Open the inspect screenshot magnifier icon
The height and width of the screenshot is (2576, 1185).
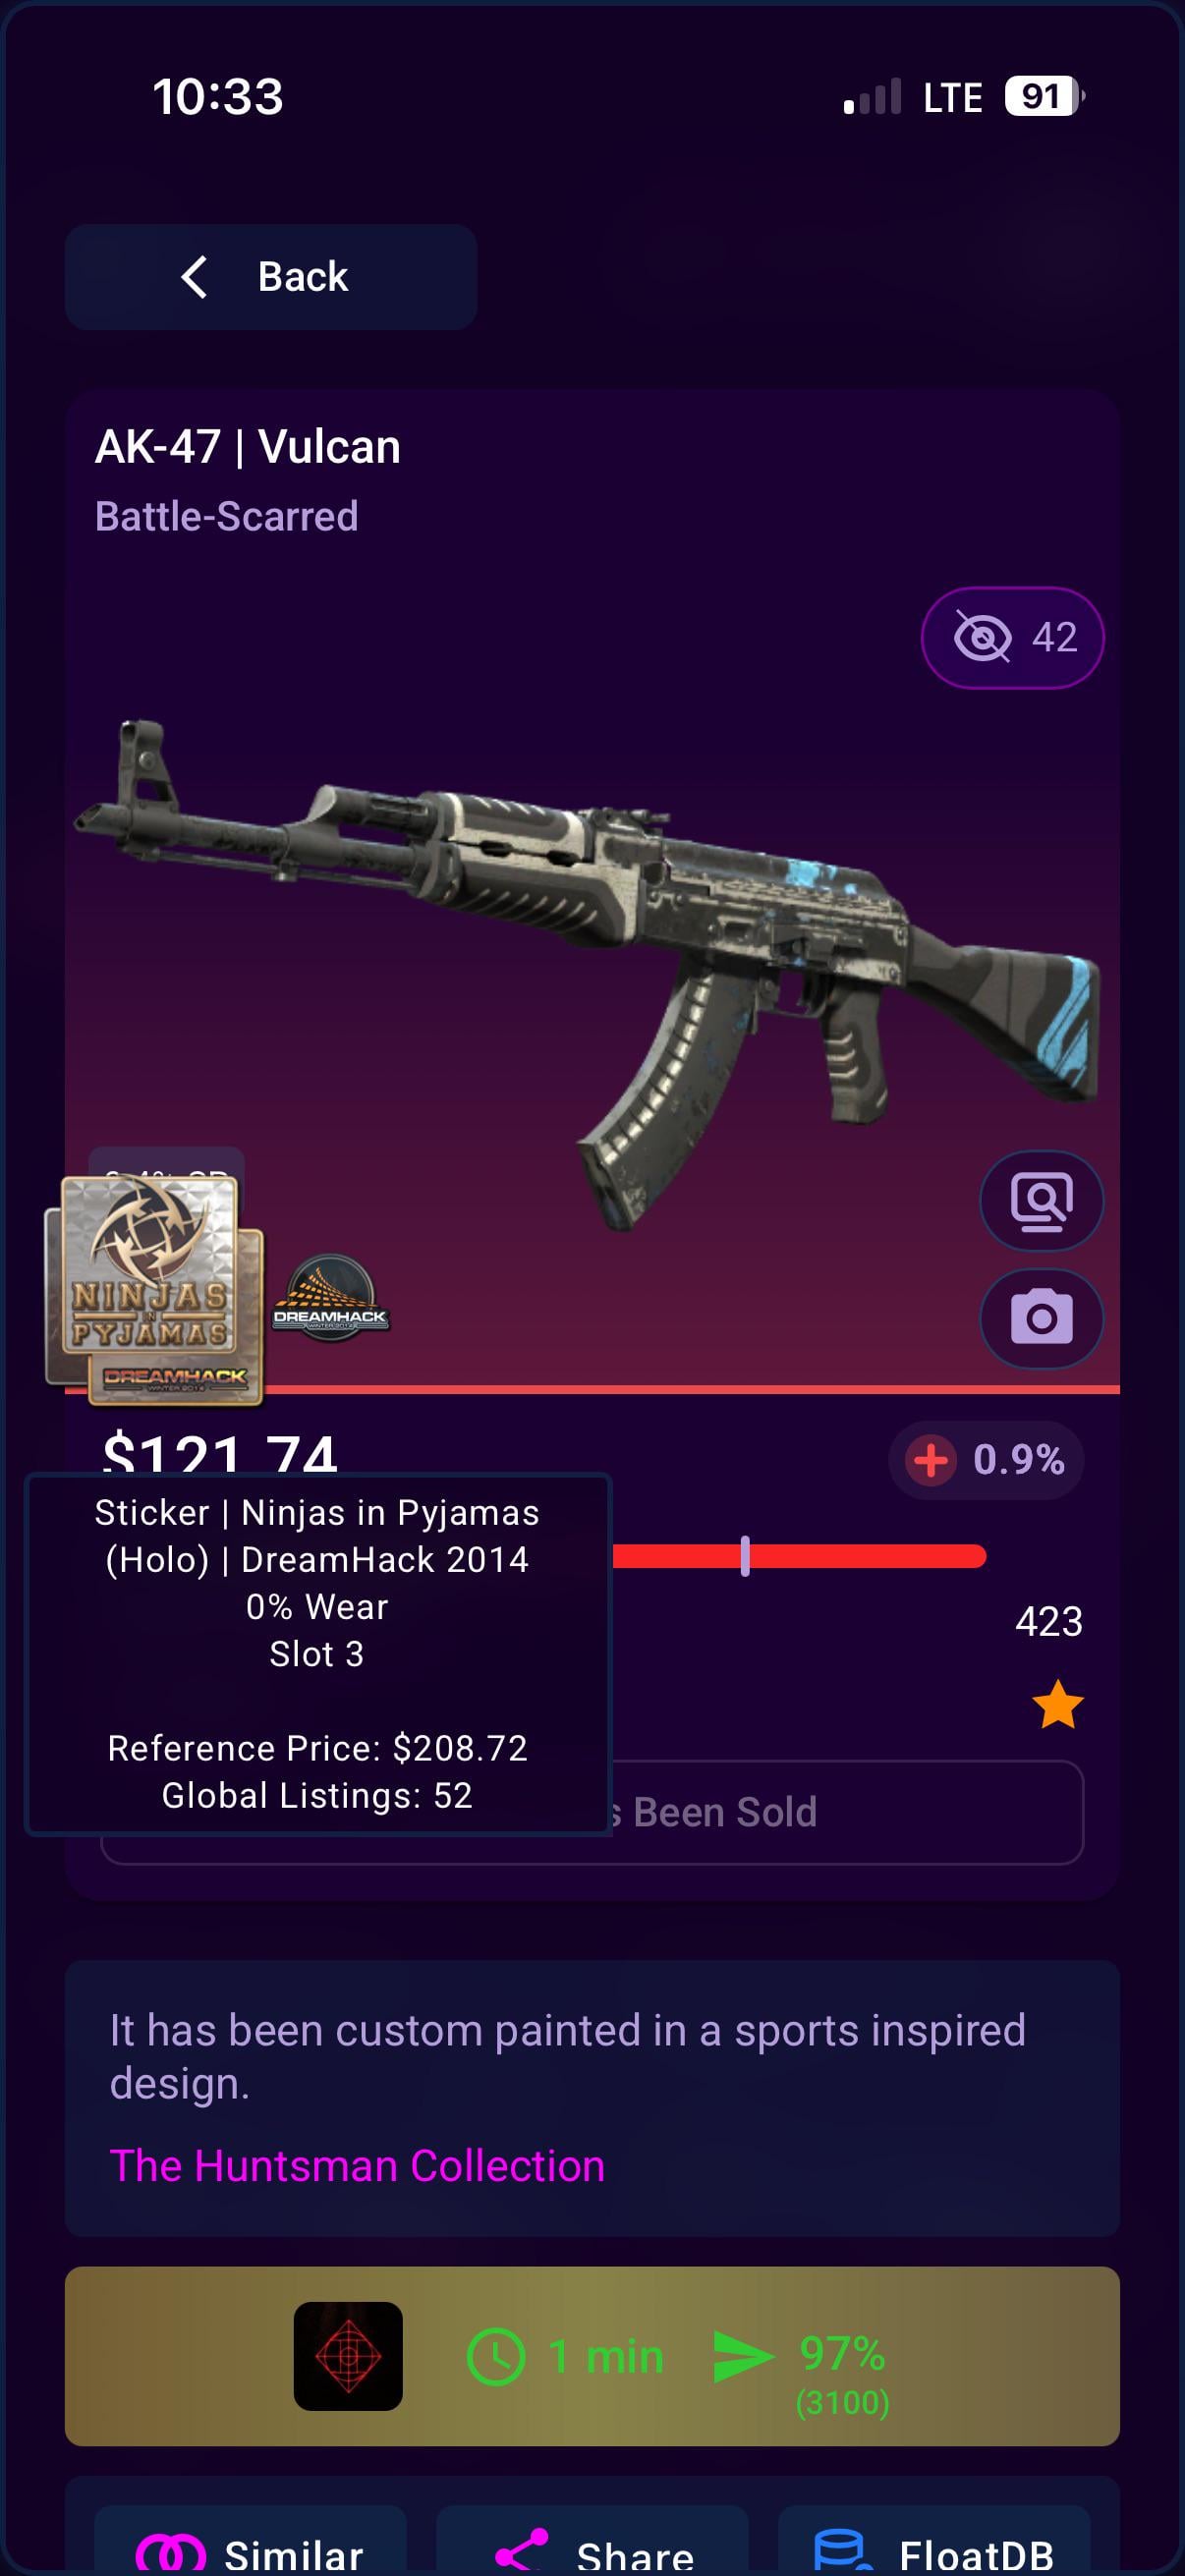pos(1041,1200)
